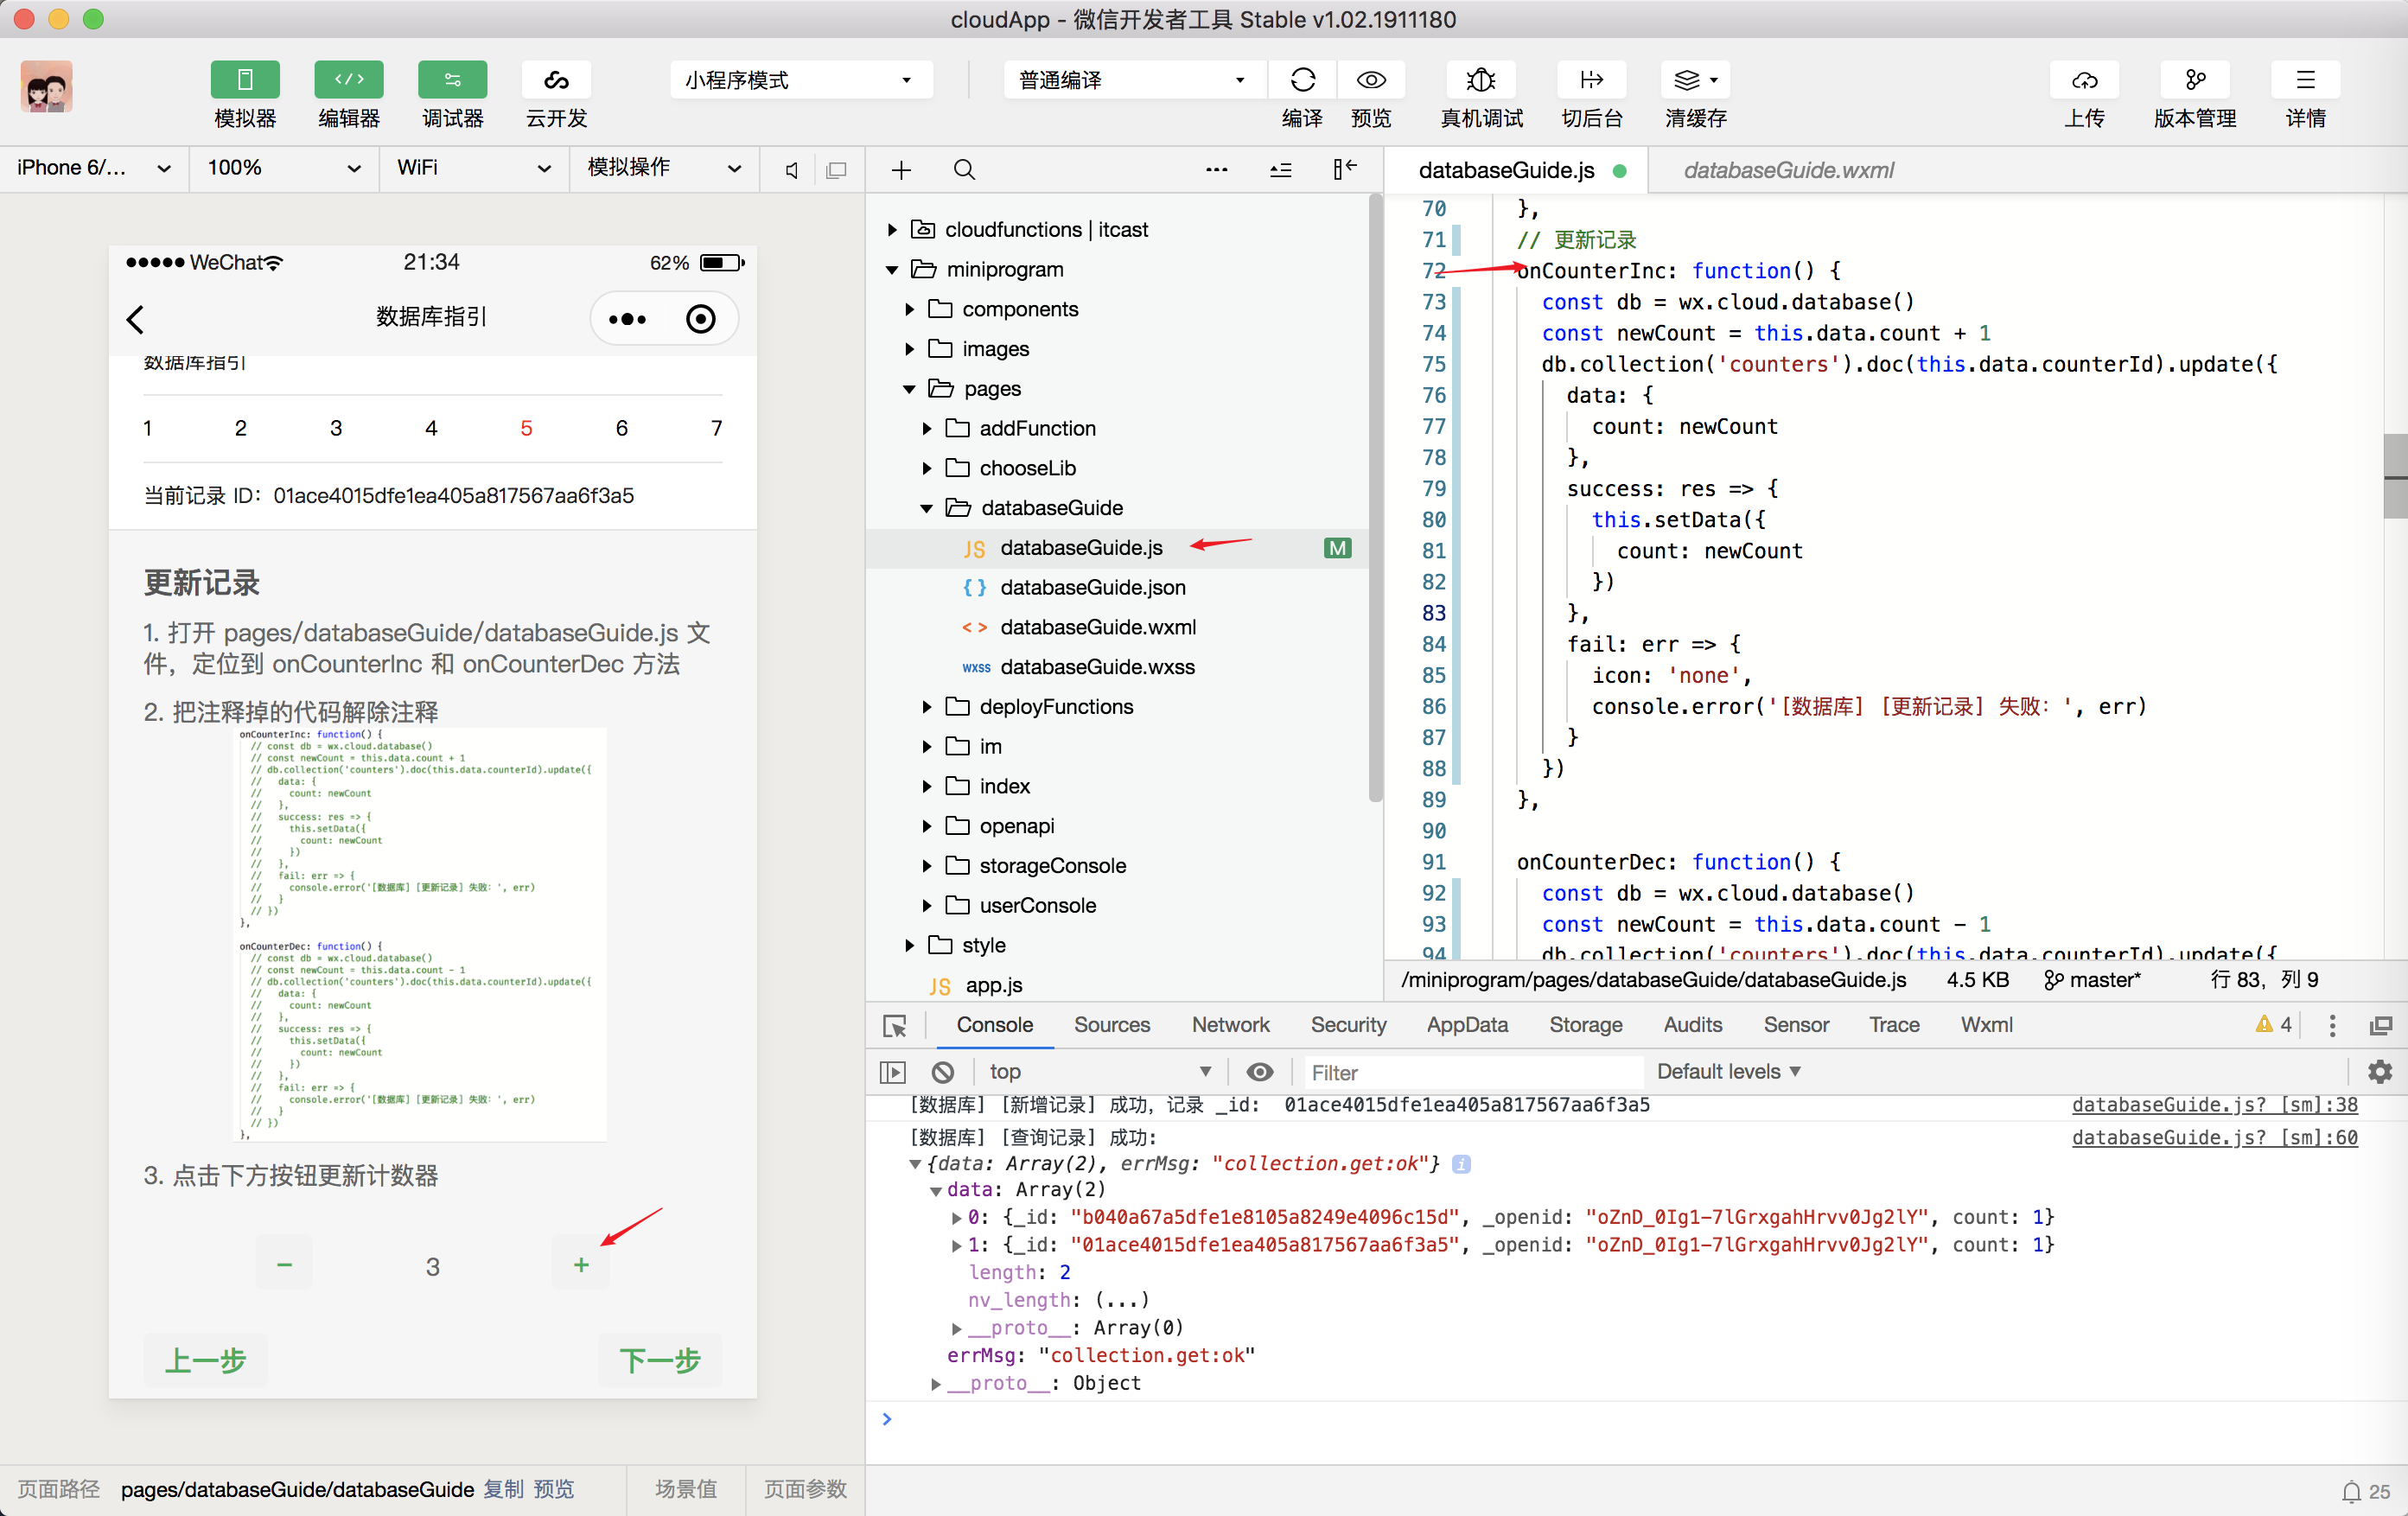Click the mini program capsule close circle
2408x1516 pixels.
700,319
